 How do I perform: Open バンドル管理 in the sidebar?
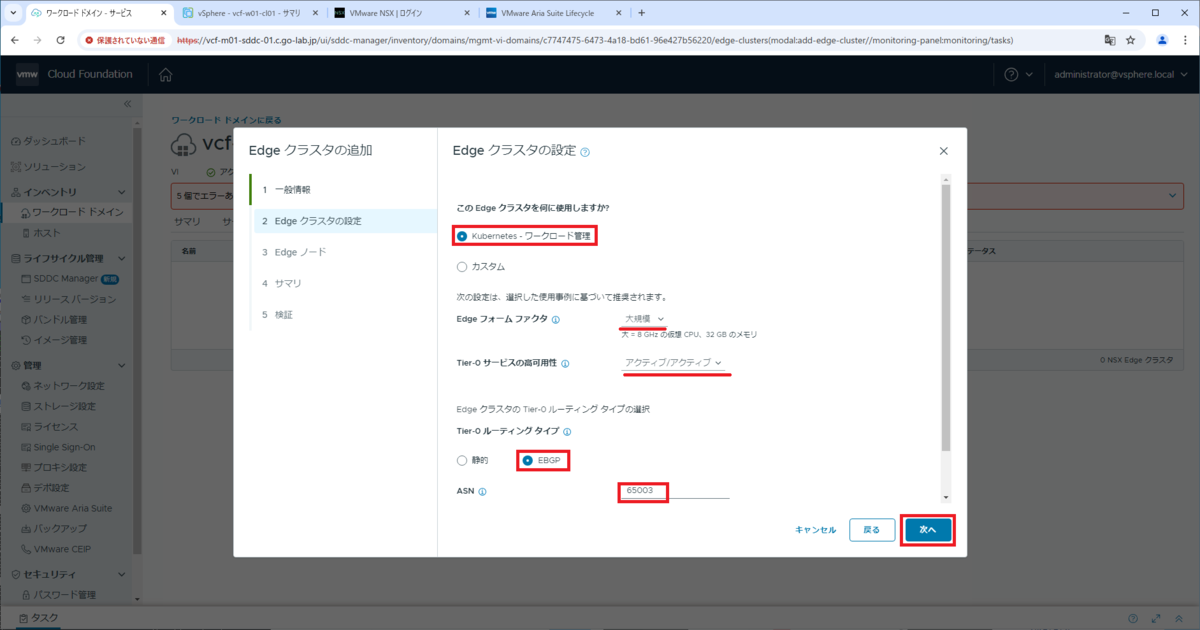(x=60, y=319)
